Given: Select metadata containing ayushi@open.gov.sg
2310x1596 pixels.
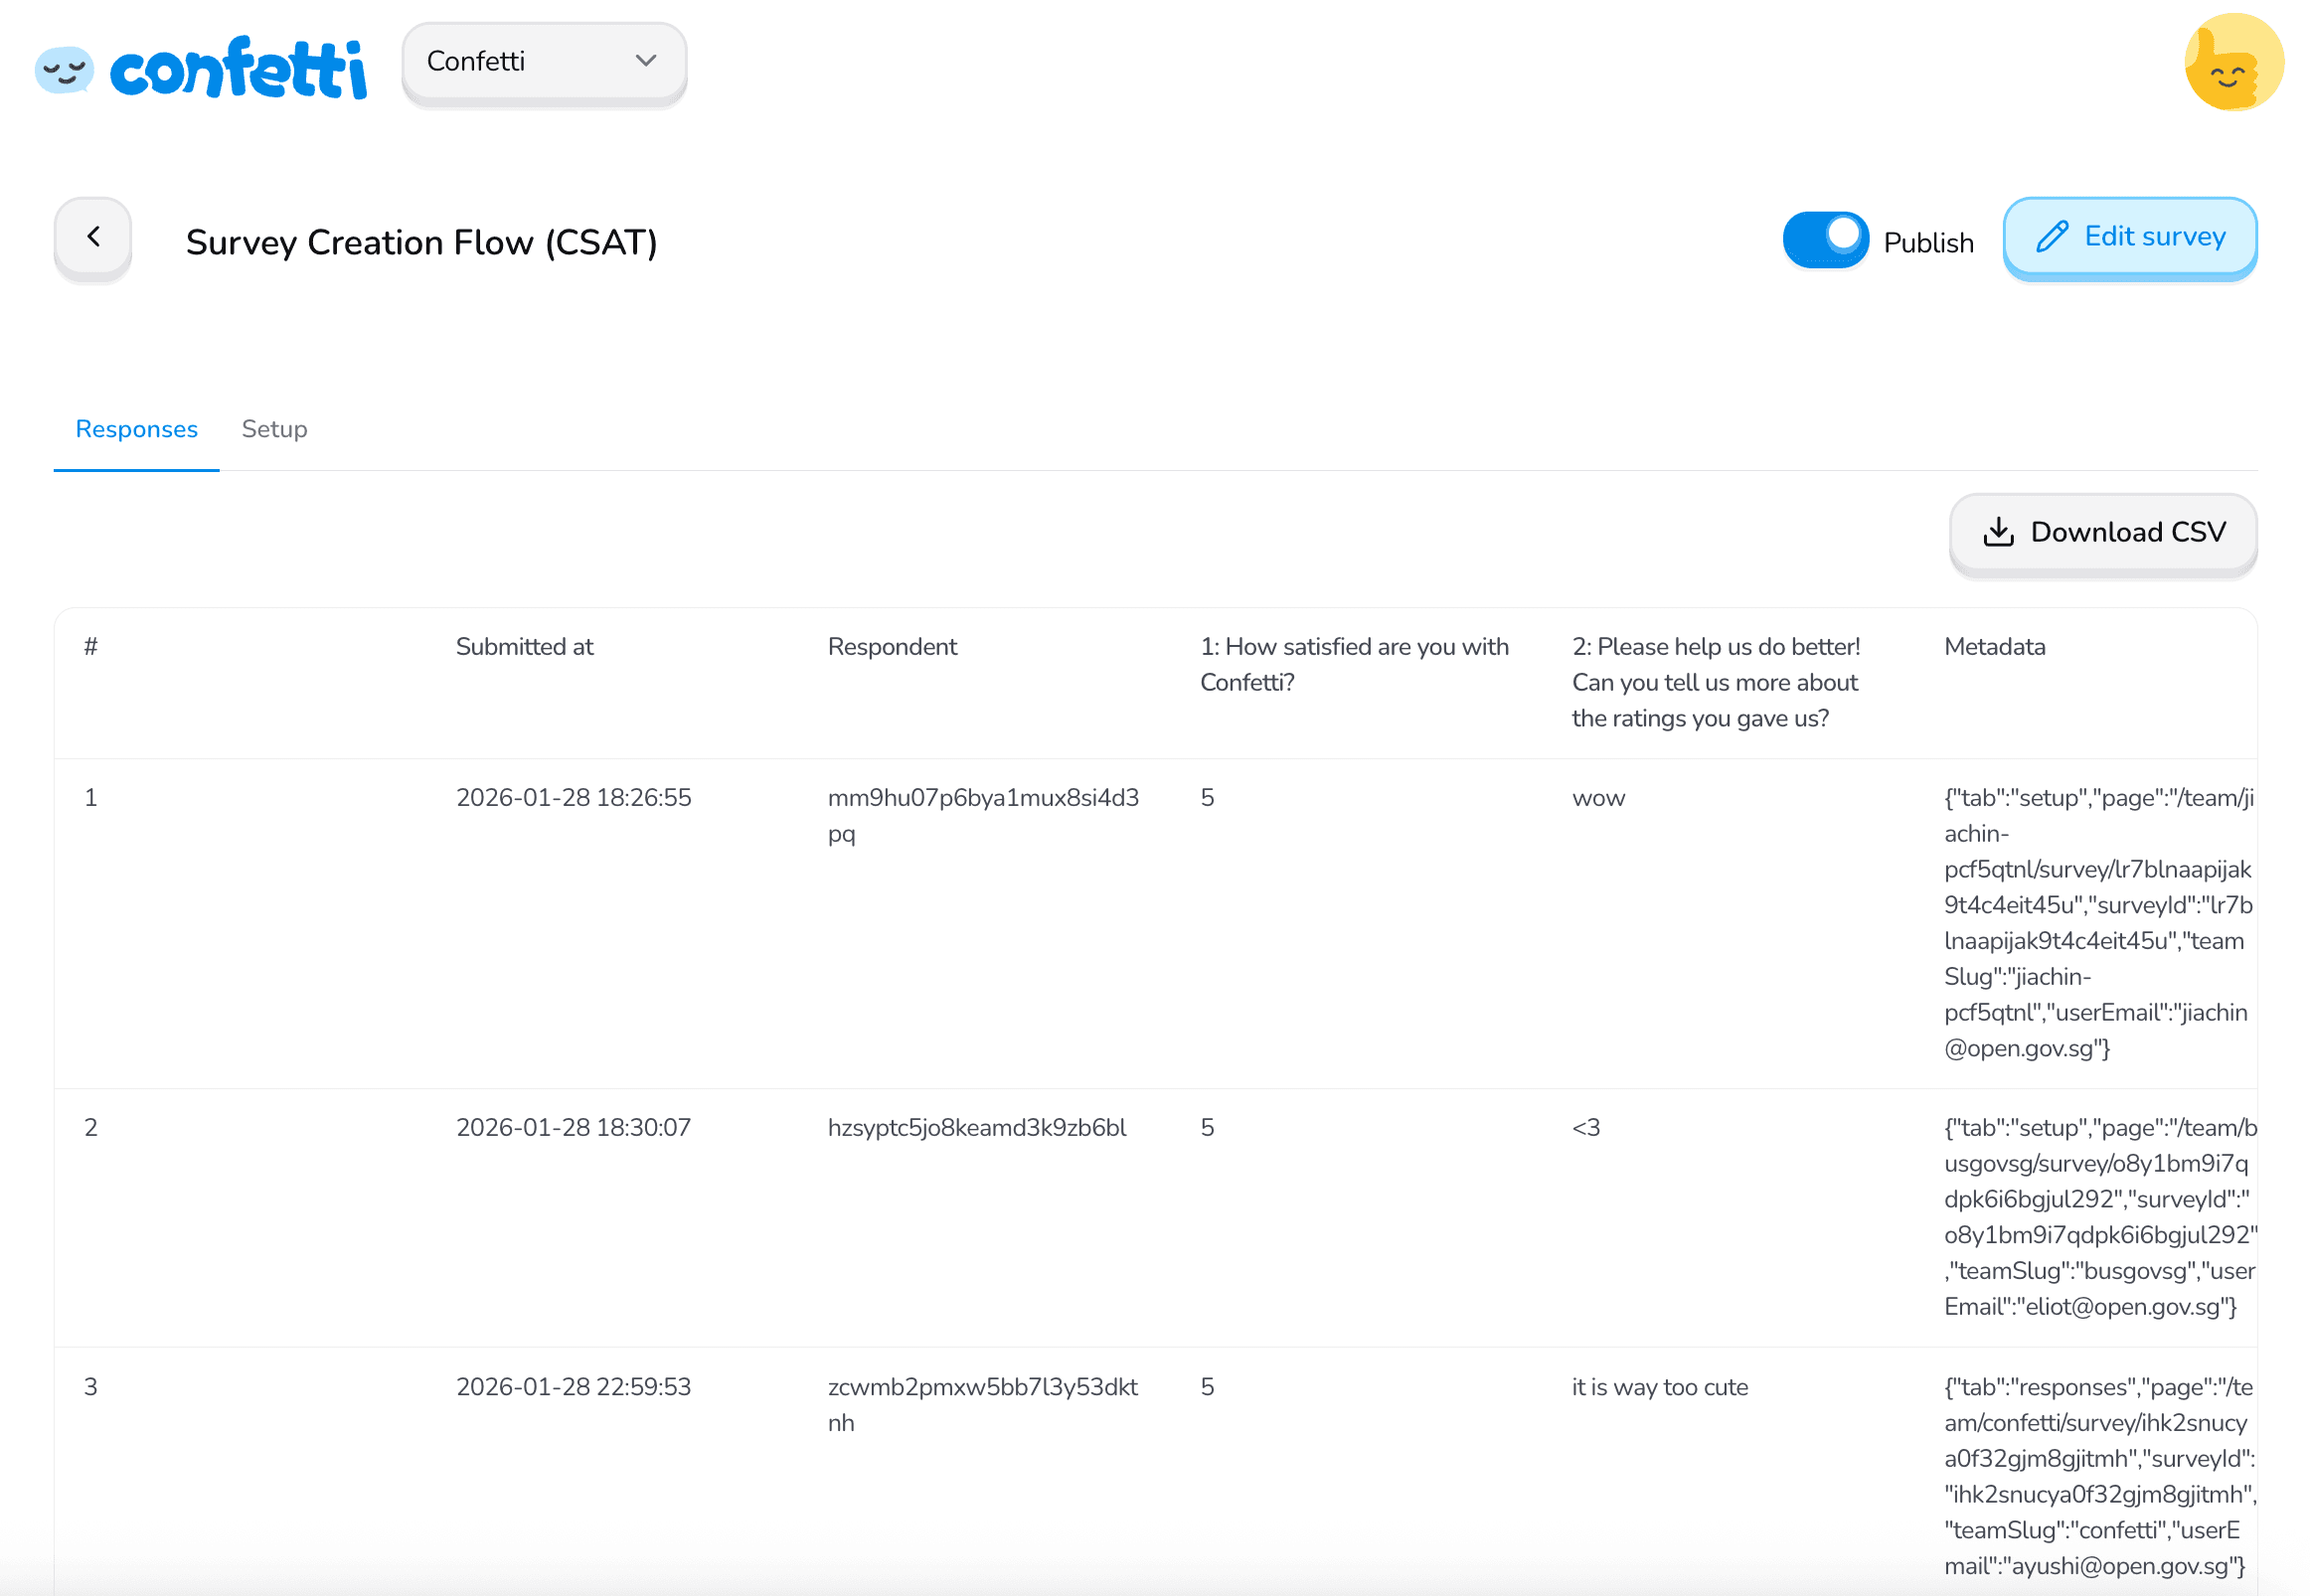Looking at the screenshot, I should pos(2100,1476).
